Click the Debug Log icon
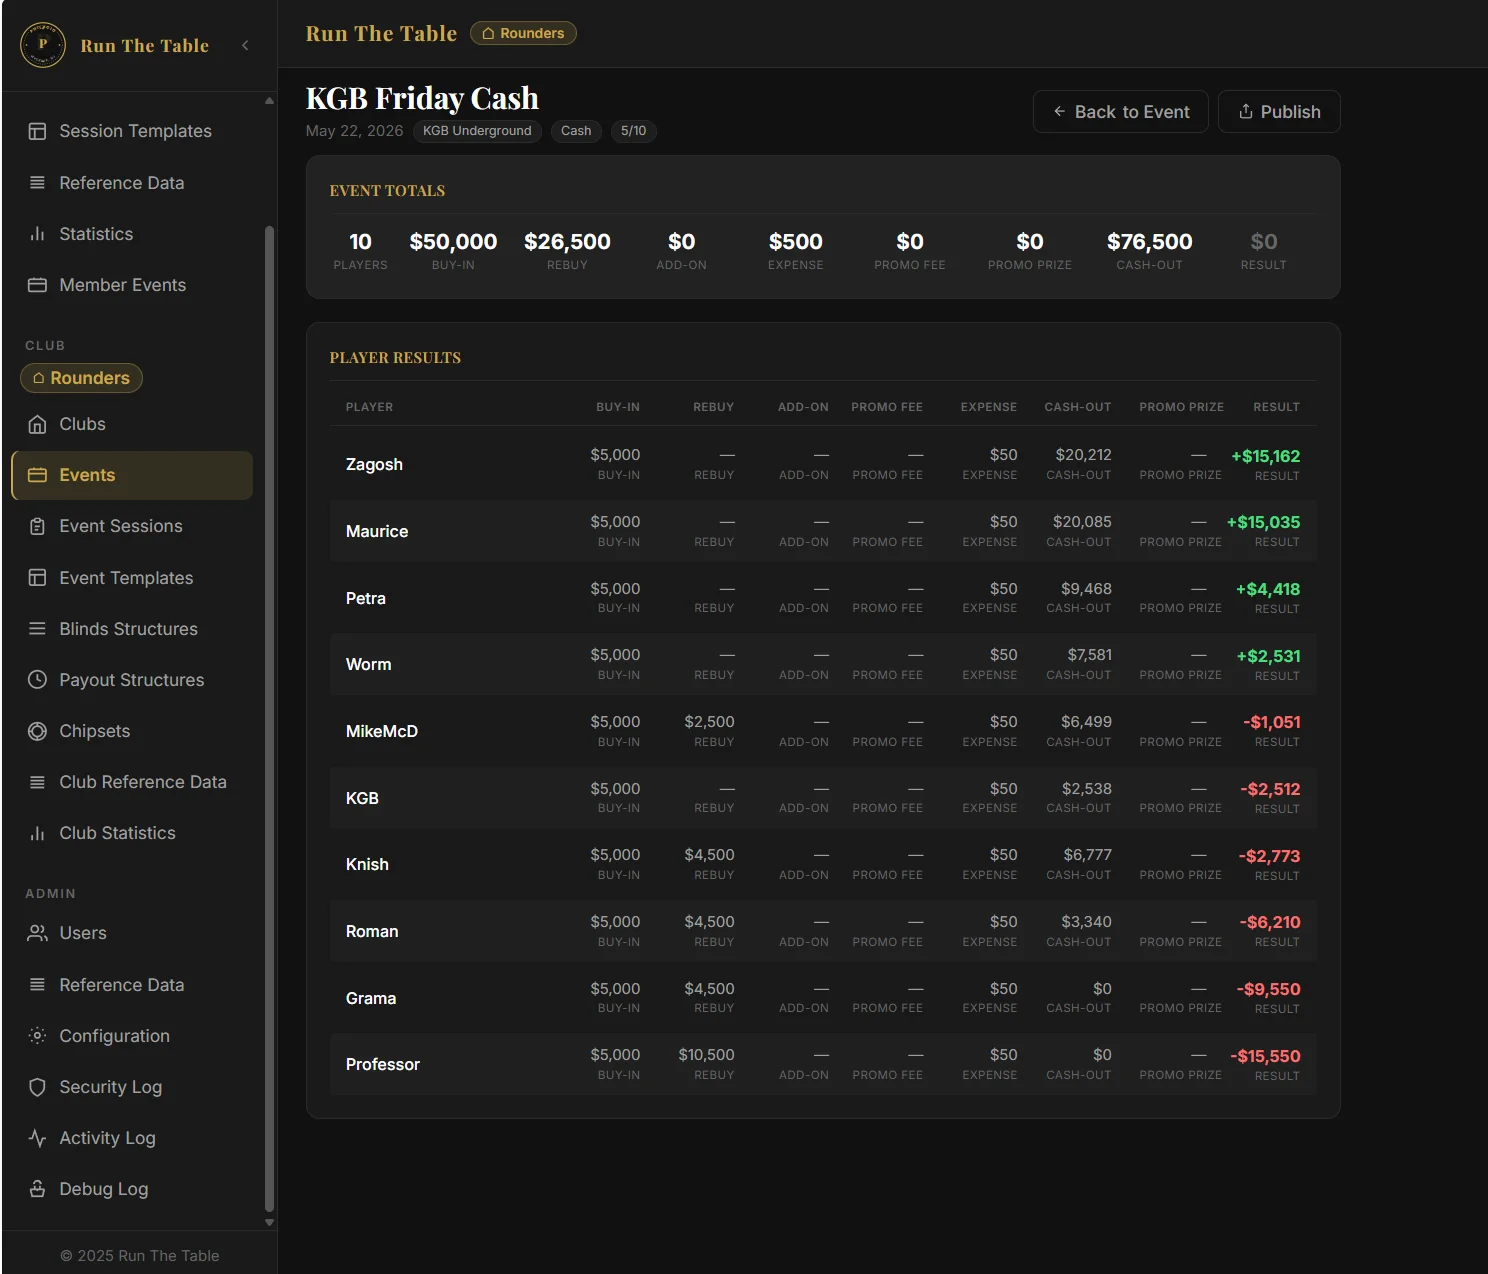The height and width of the screenshot is (1274, 1488). point(37,1189)
